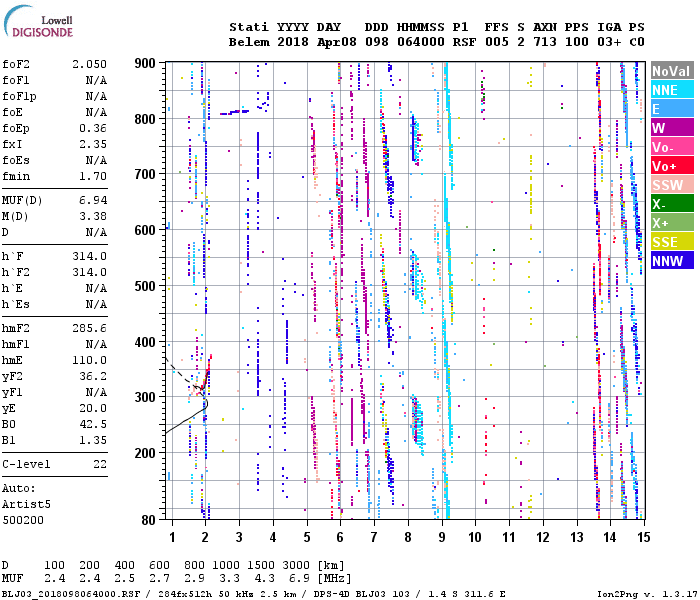This screenshot has width=700, height=600.
Task: Click the 064000 time value
Action: coord(421,42)
